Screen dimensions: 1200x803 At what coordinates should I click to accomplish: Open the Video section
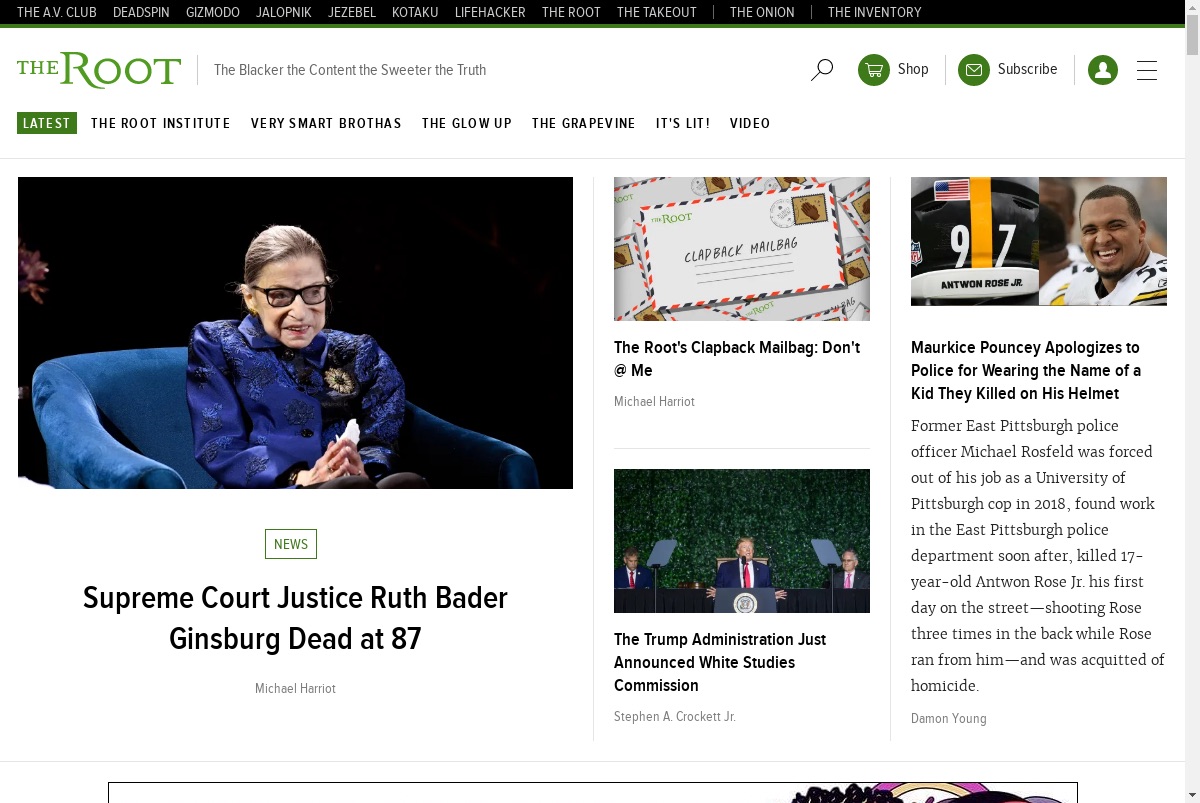click(750, 123)
